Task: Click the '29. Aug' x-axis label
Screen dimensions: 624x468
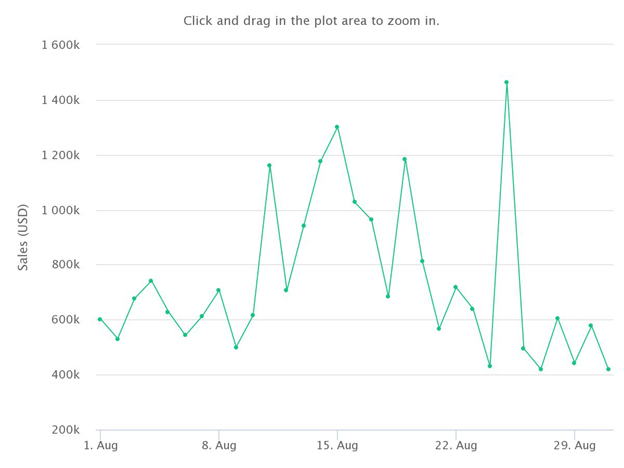Action: (574, 445)
